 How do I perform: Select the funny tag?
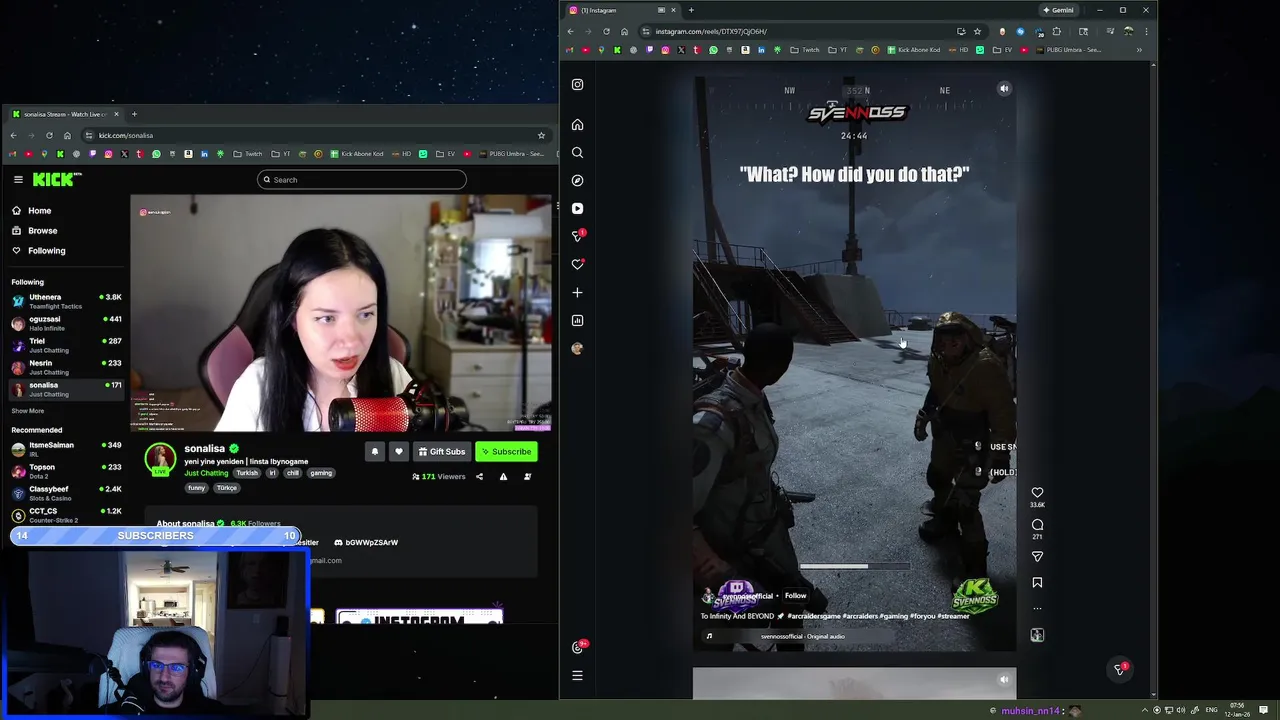point(196,488)
